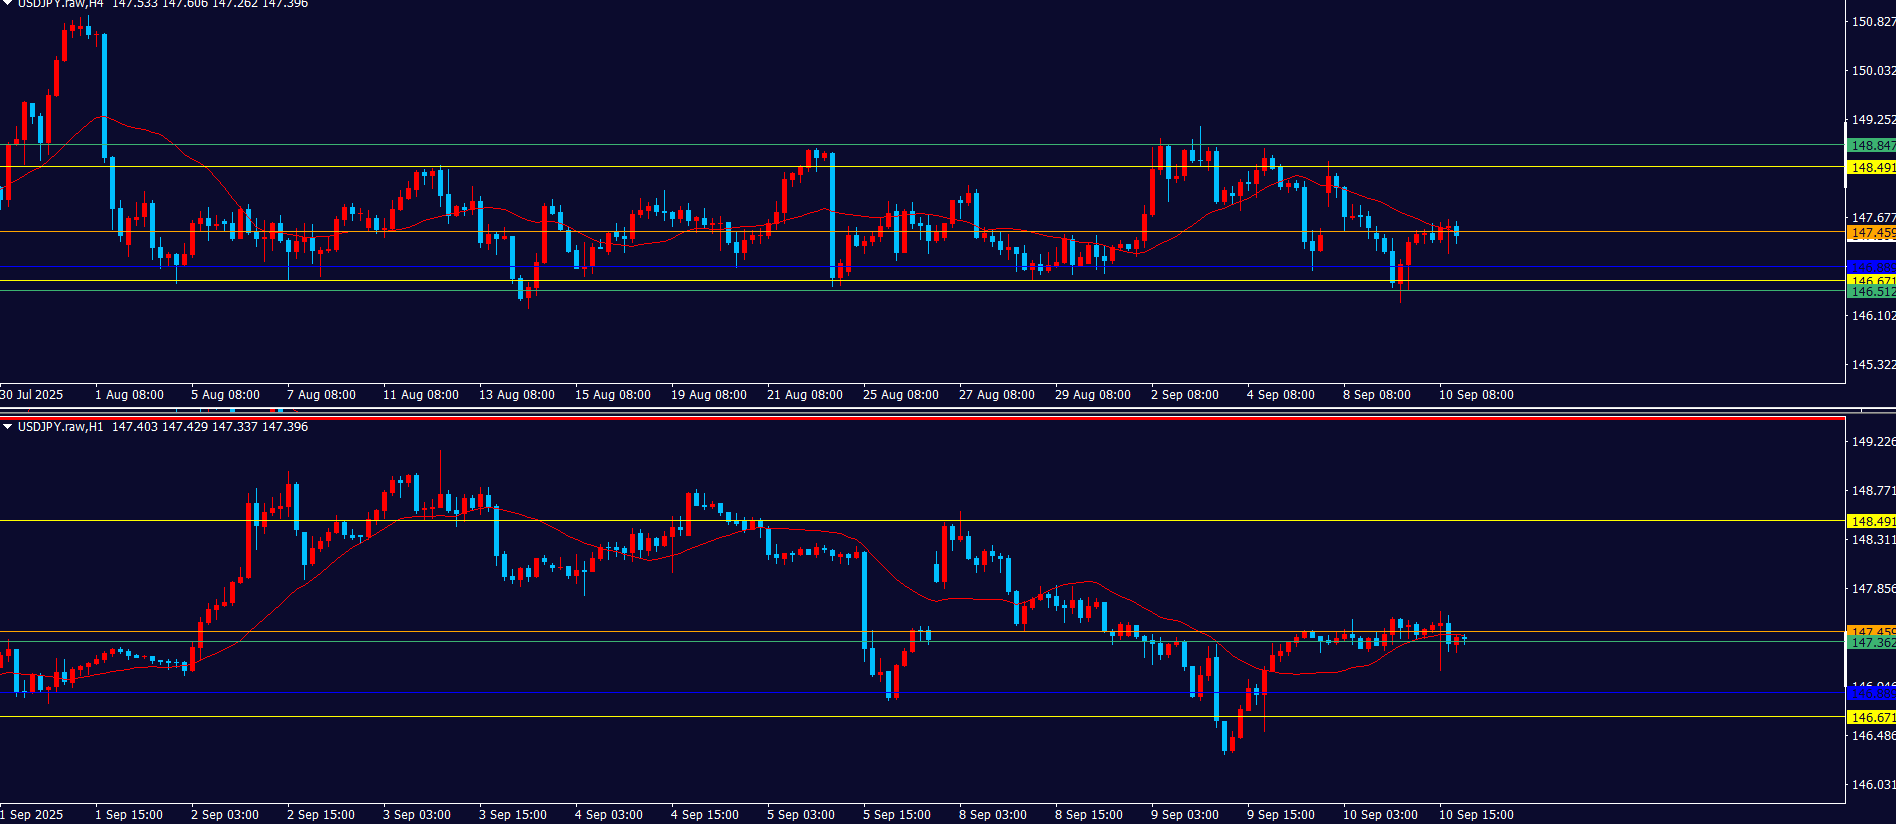This screenshot has width=1896, height=824.
Task: Click yellow 146.671 label on H1 chart
Action: coord(1871,717)
